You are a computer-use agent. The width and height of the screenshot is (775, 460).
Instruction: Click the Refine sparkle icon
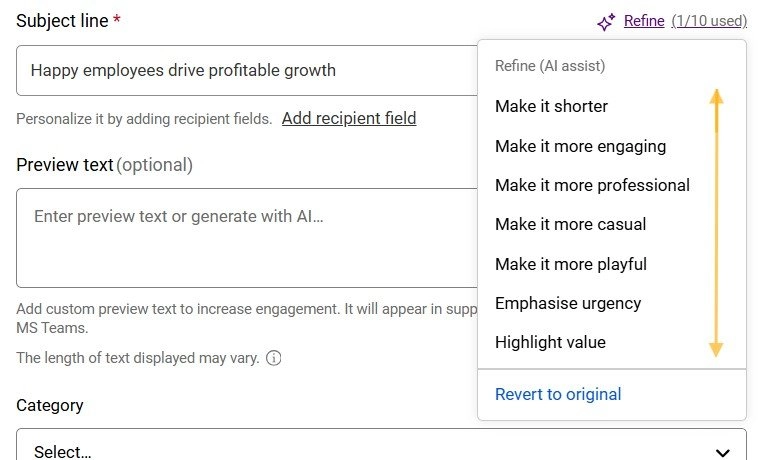tap(606, 21)
